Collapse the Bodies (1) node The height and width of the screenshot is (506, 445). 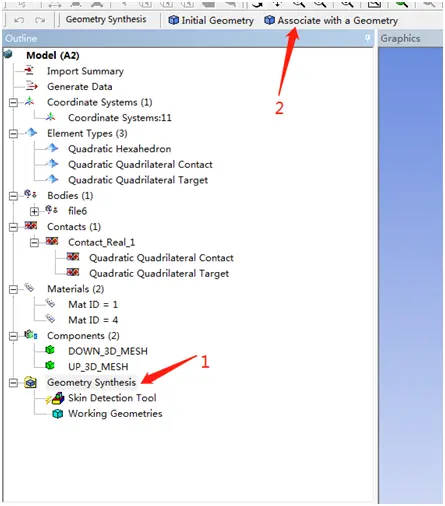pos(13,196)
